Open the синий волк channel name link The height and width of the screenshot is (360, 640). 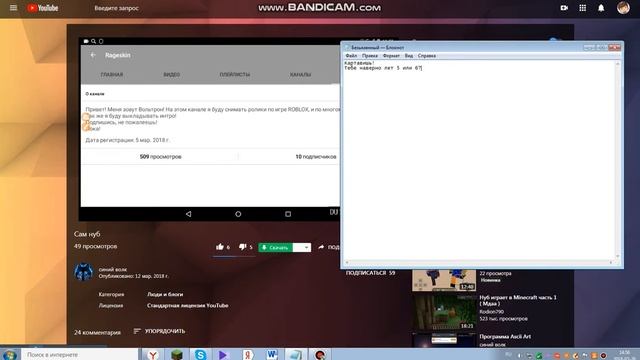click(x=113, y=269)
